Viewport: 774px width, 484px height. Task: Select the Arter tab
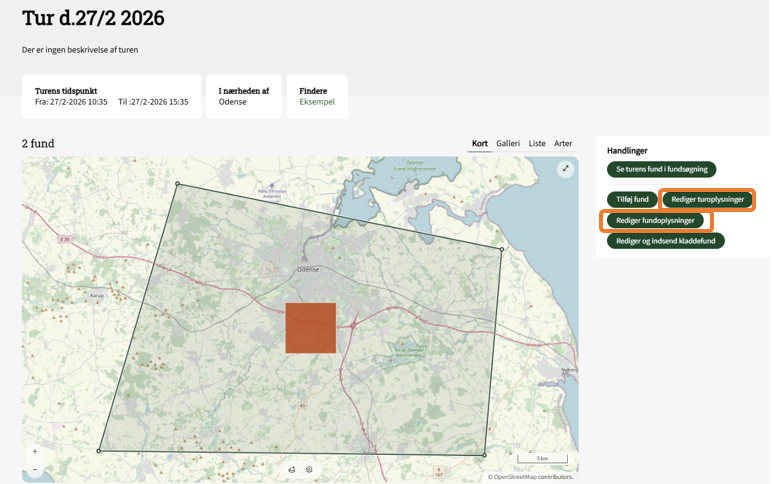[x=563, y=143]
